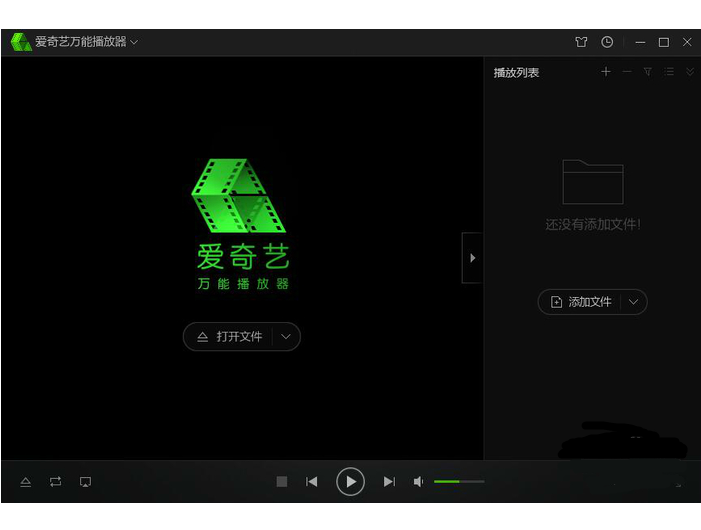Click 添加文件 button
701x530 pixels.
tap(580, 302)
